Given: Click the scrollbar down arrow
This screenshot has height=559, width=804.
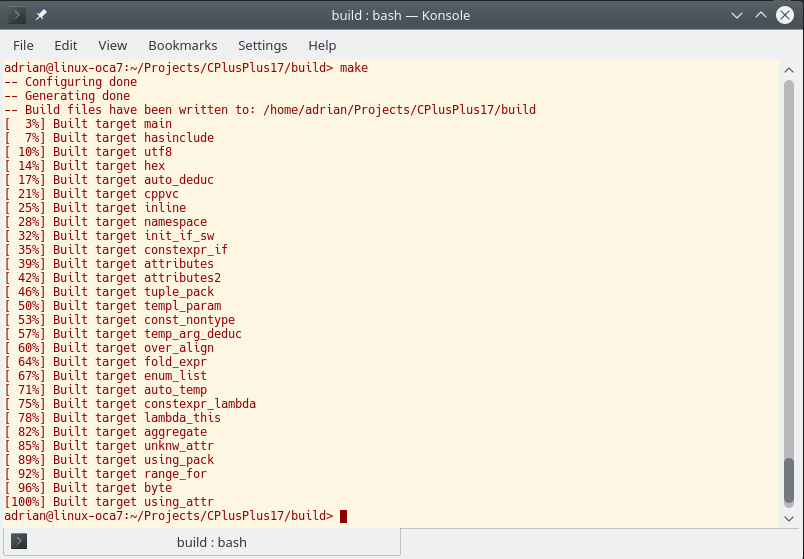Looking at the screenshot, I should (789, 518).
